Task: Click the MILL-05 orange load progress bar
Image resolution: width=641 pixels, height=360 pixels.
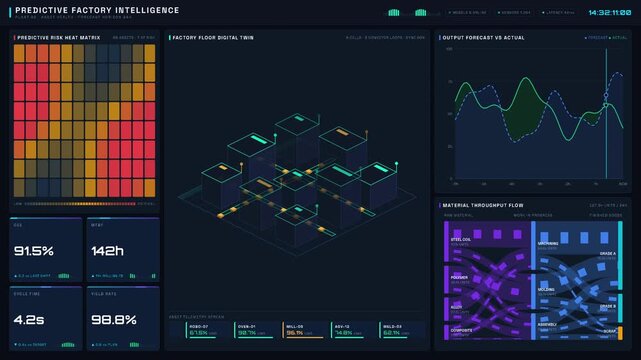Action: [304, 338]
